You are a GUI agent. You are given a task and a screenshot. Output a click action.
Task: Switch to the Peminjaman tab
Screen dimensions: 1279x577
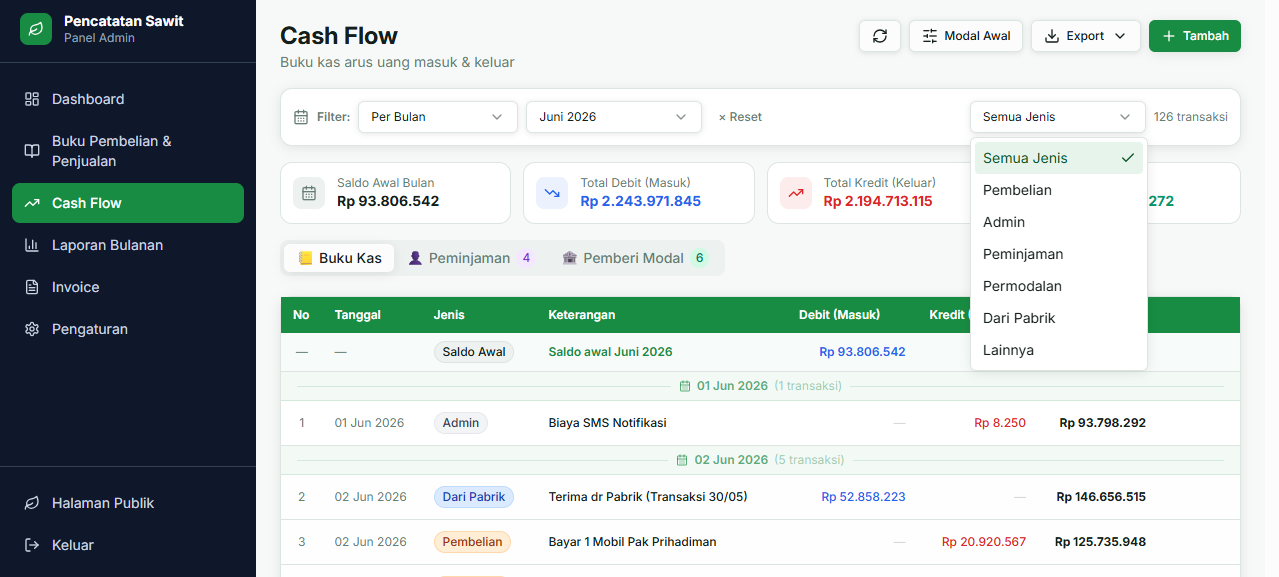tap(471, 258)
